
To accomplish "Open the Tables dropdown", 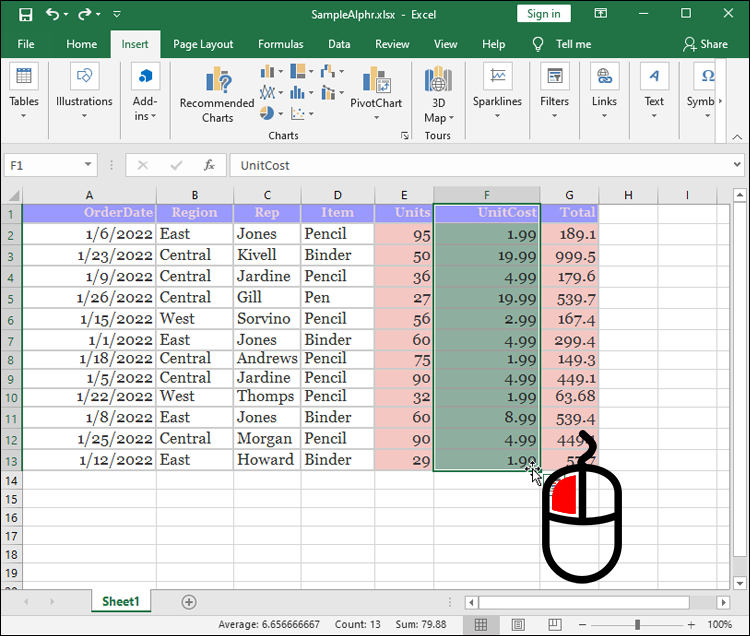I will tap(24, 92).
